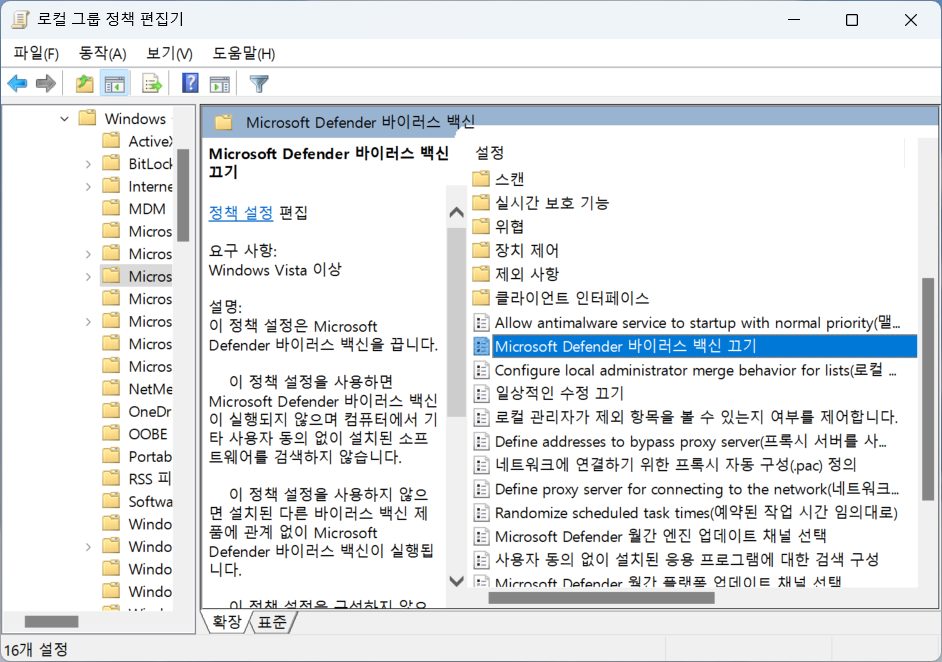
Task: Expand the BitLock tree node
Action: (x=88, y=164)
